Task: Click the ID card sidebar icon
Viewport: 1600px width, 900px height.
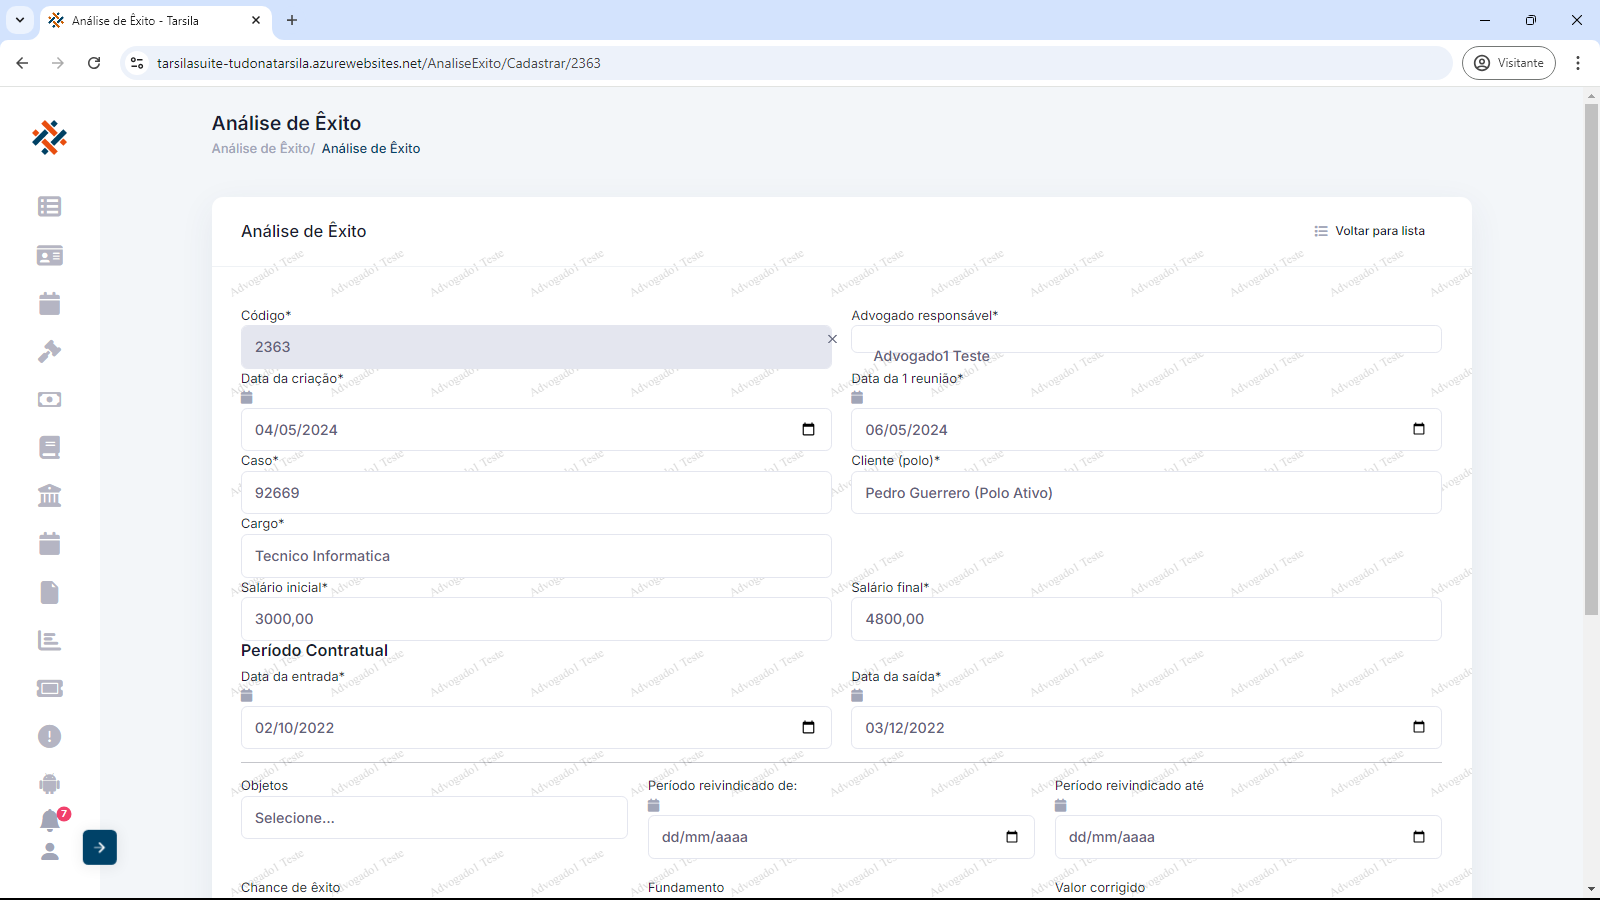Action: (49, 256)
